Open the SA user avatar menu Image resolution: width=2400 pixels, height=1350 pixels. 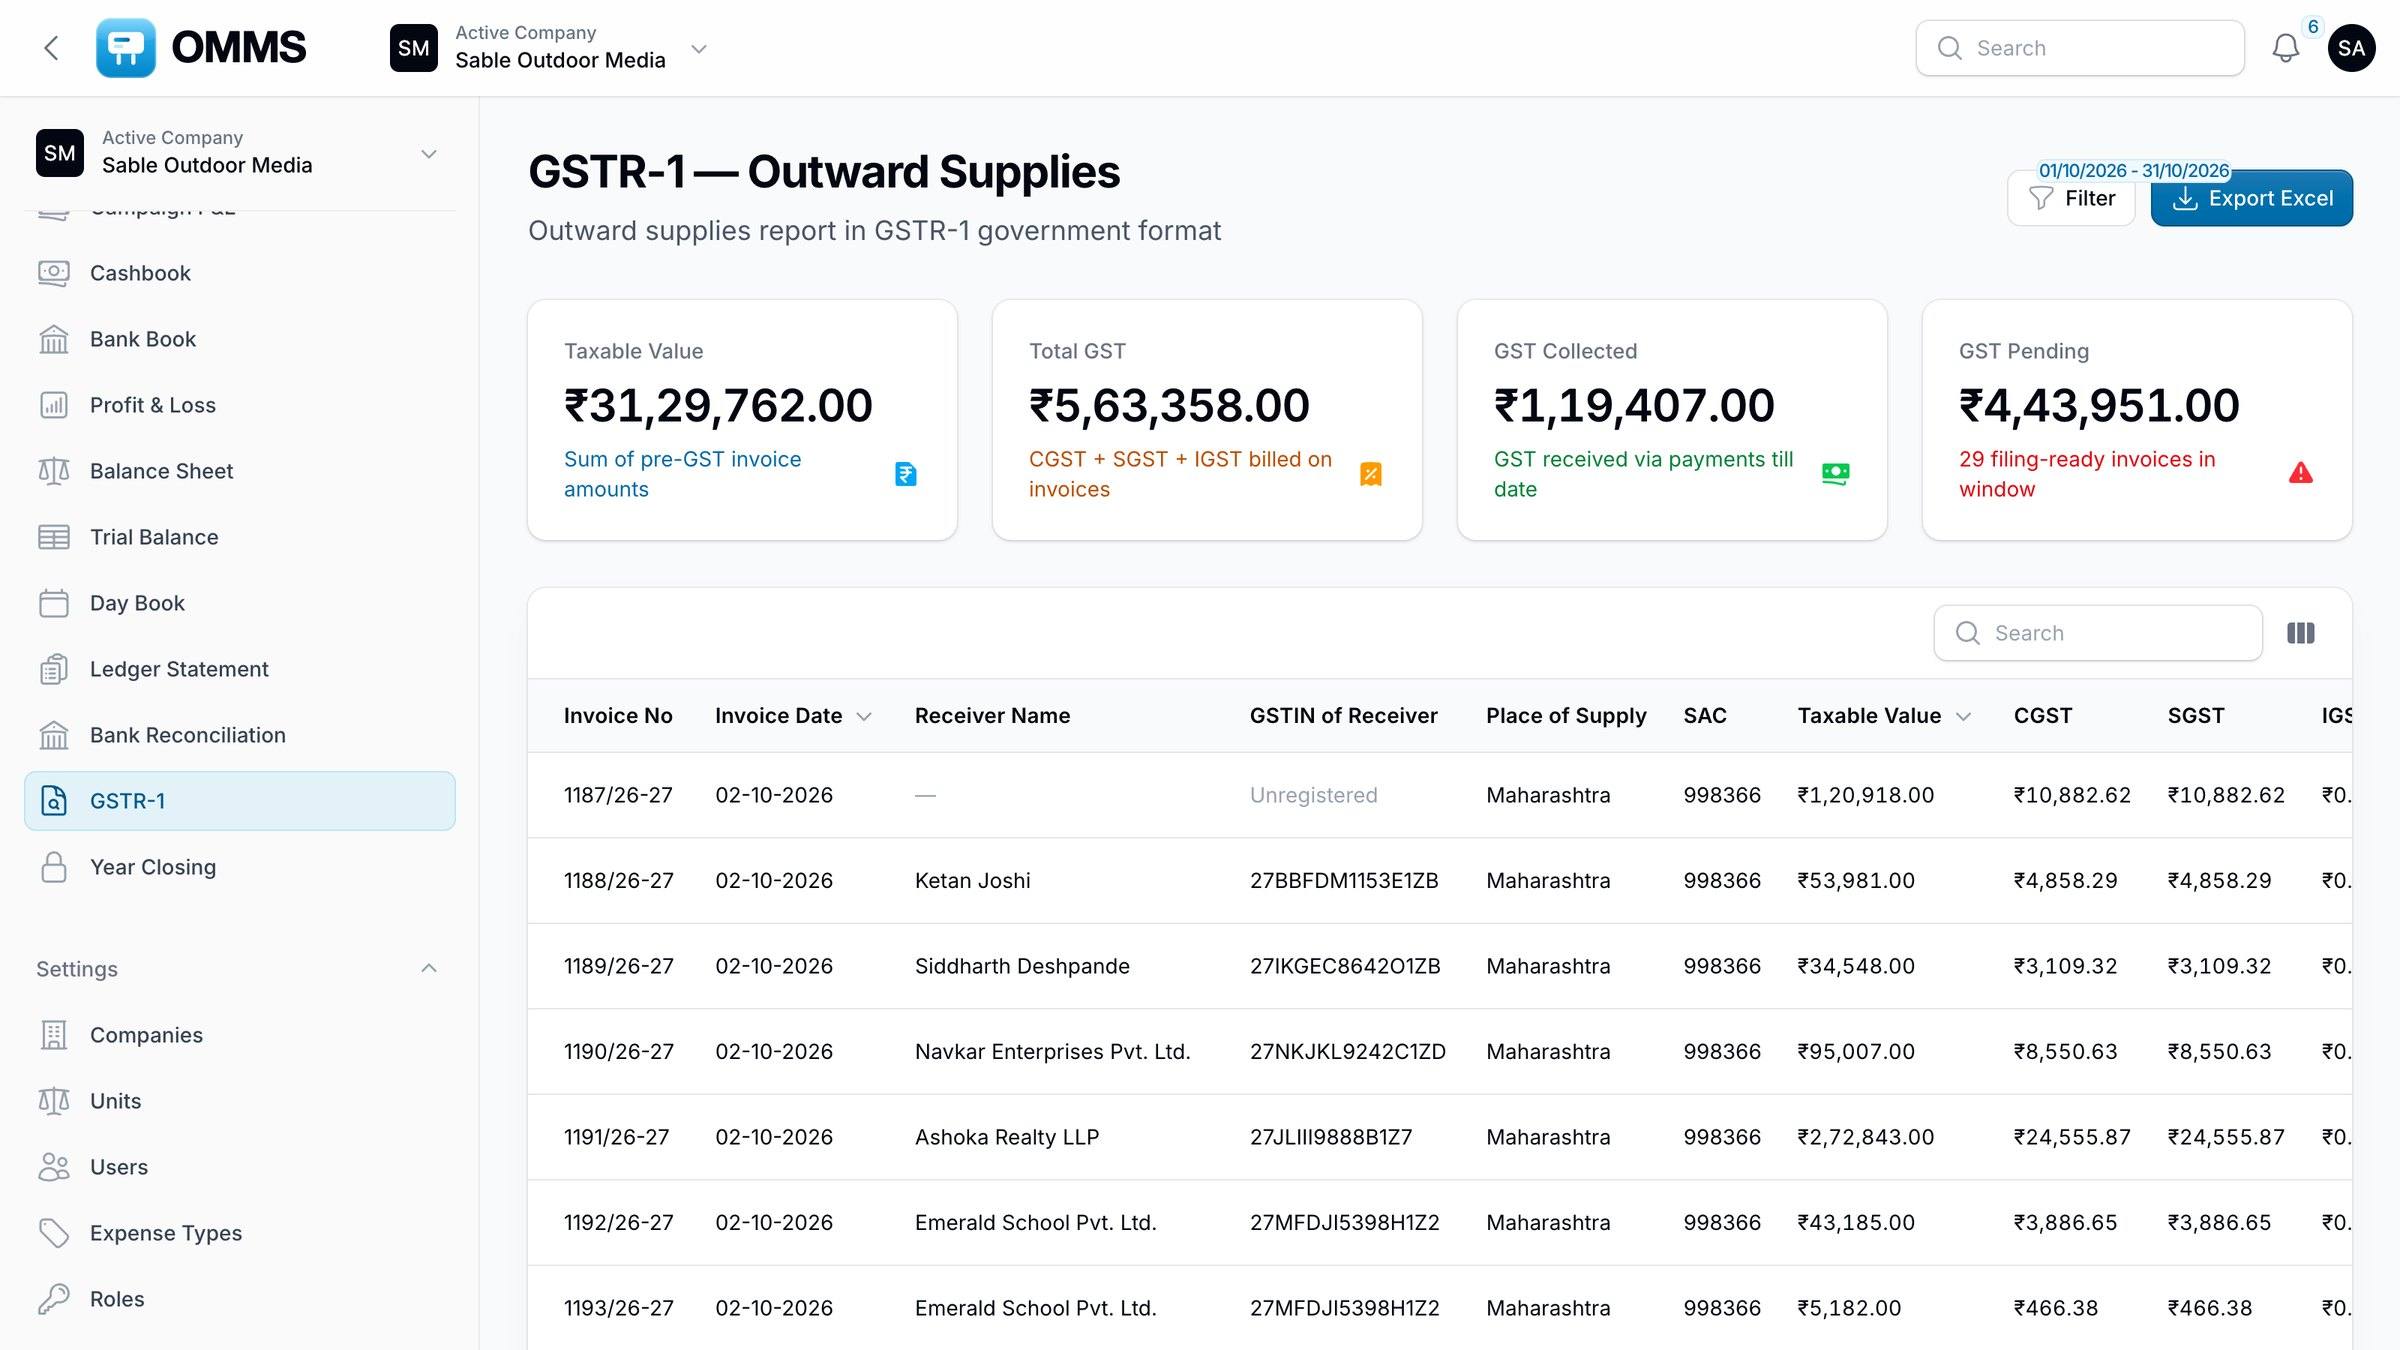point(2351,48)
